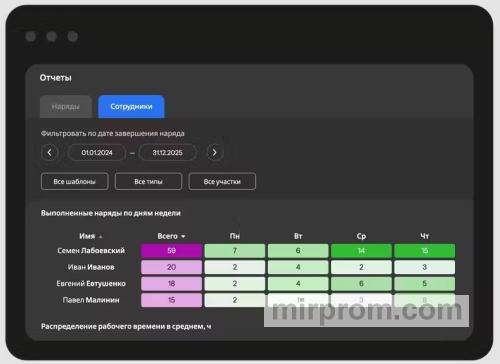Screen dimensions: 500x364
Task: Click Thursday cell 5 for Евгений Евтушенко
Action: (425, 284)
